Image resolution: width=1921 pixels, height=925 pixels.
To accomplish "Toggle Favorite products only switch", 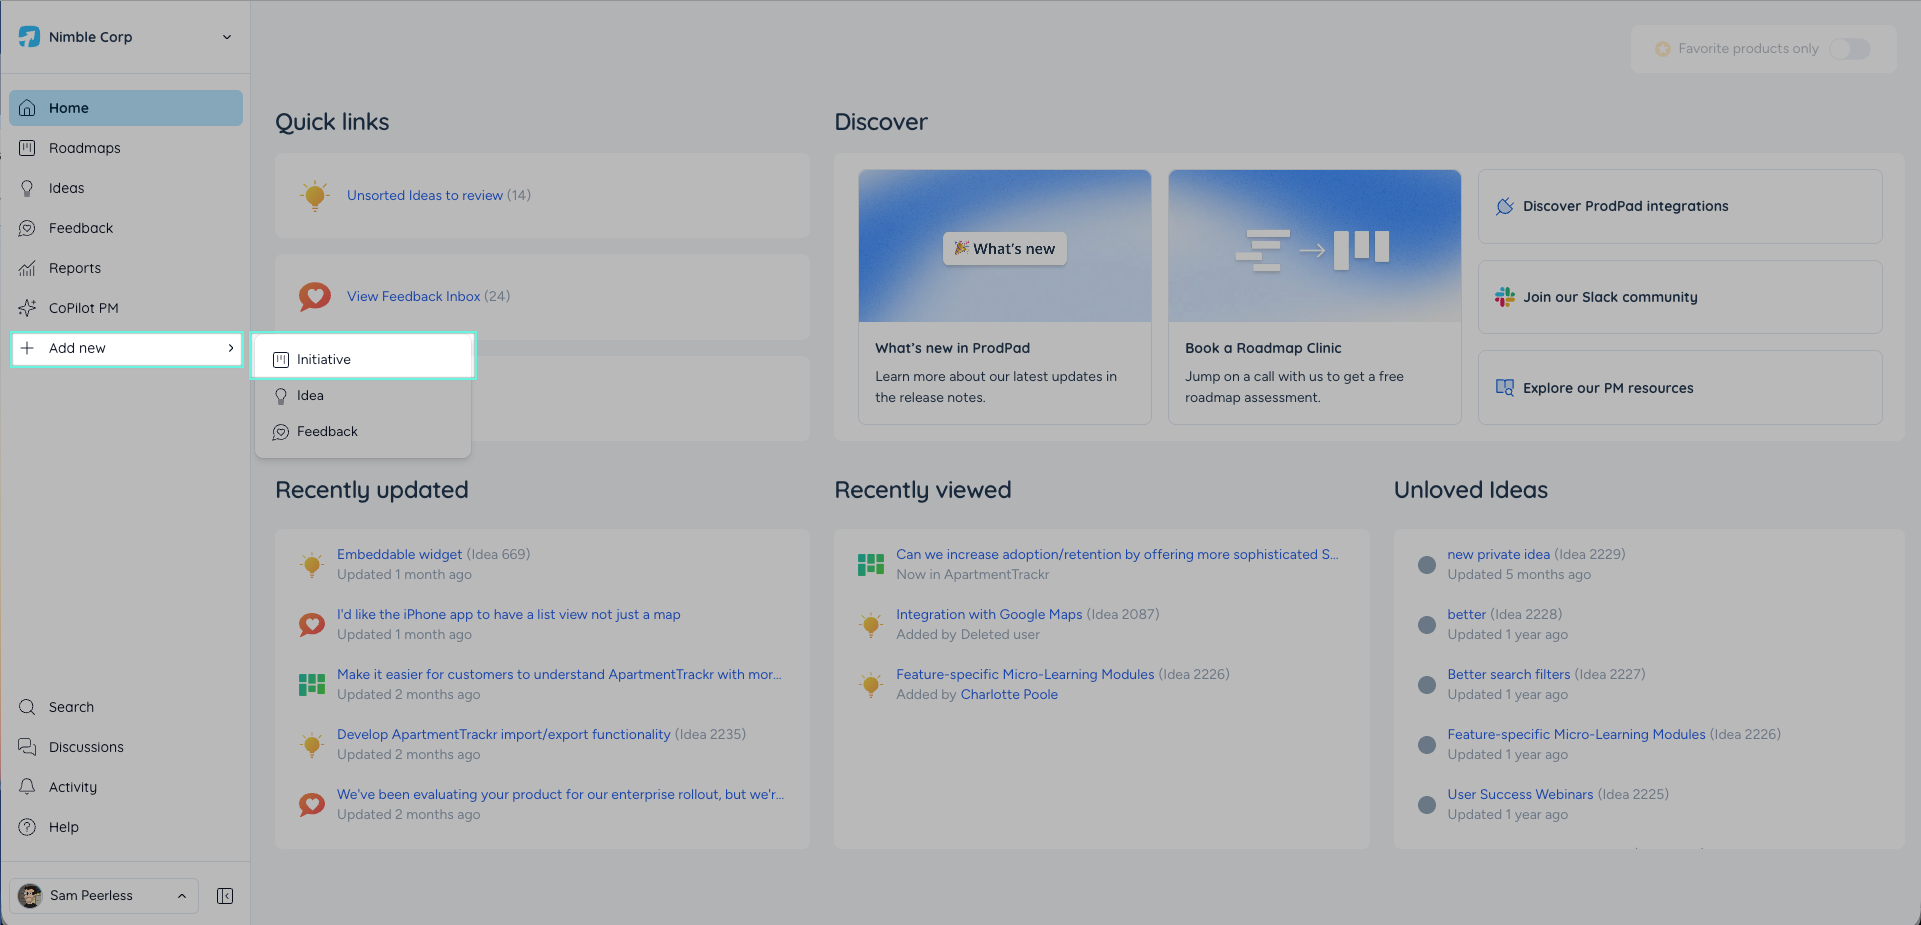I will pos(1849,49).
